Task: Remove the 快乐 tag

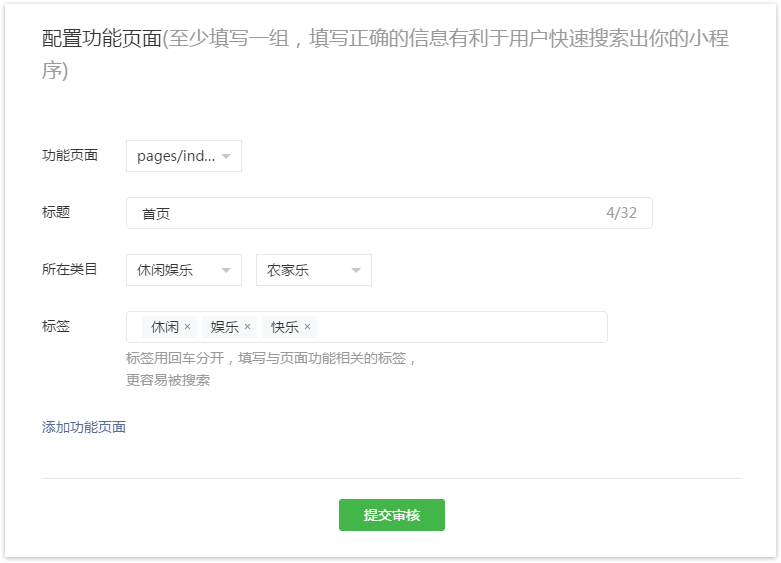Action: 307,327
